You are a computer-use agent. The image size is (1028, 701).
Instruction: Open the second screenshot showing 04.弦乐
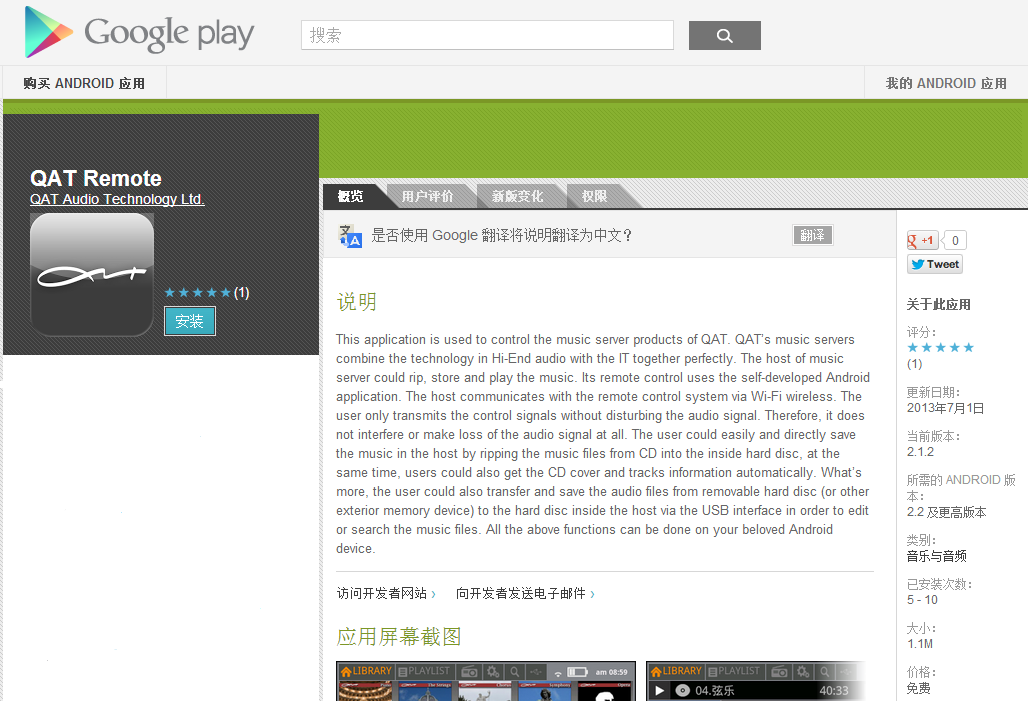[x=755, y=681]
